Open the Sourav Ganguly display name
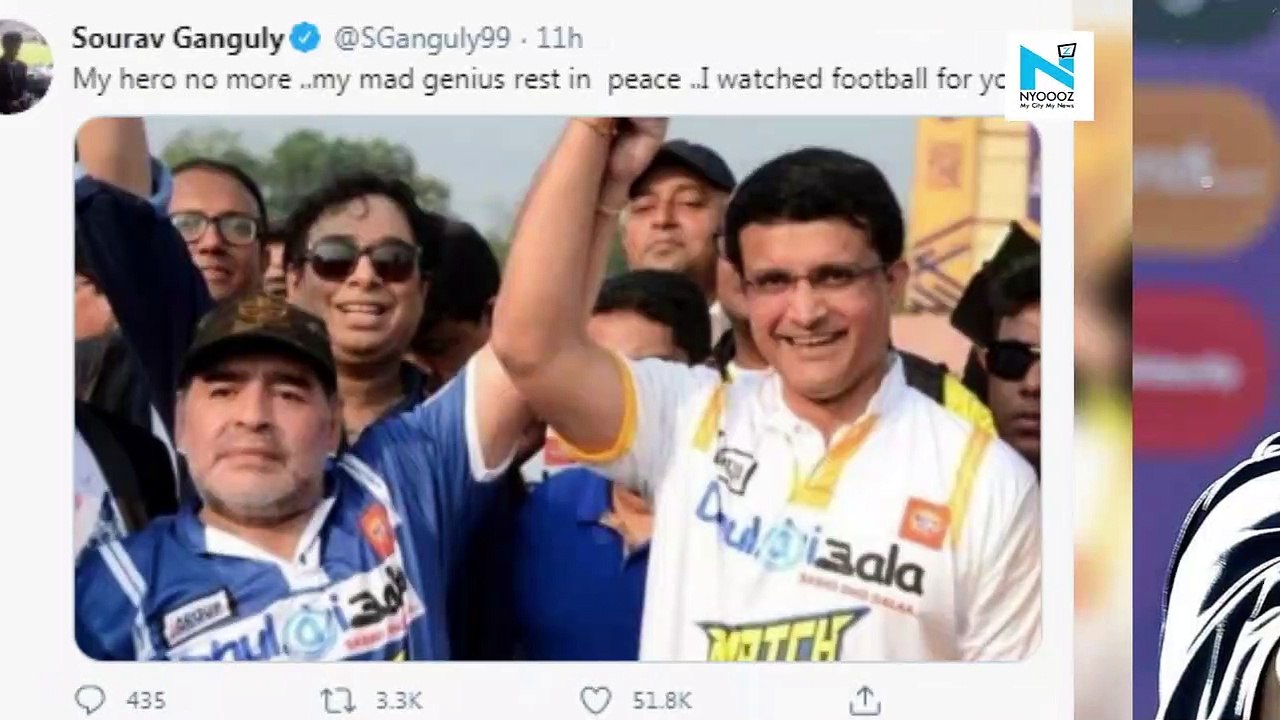 click(x=178, y=39)
